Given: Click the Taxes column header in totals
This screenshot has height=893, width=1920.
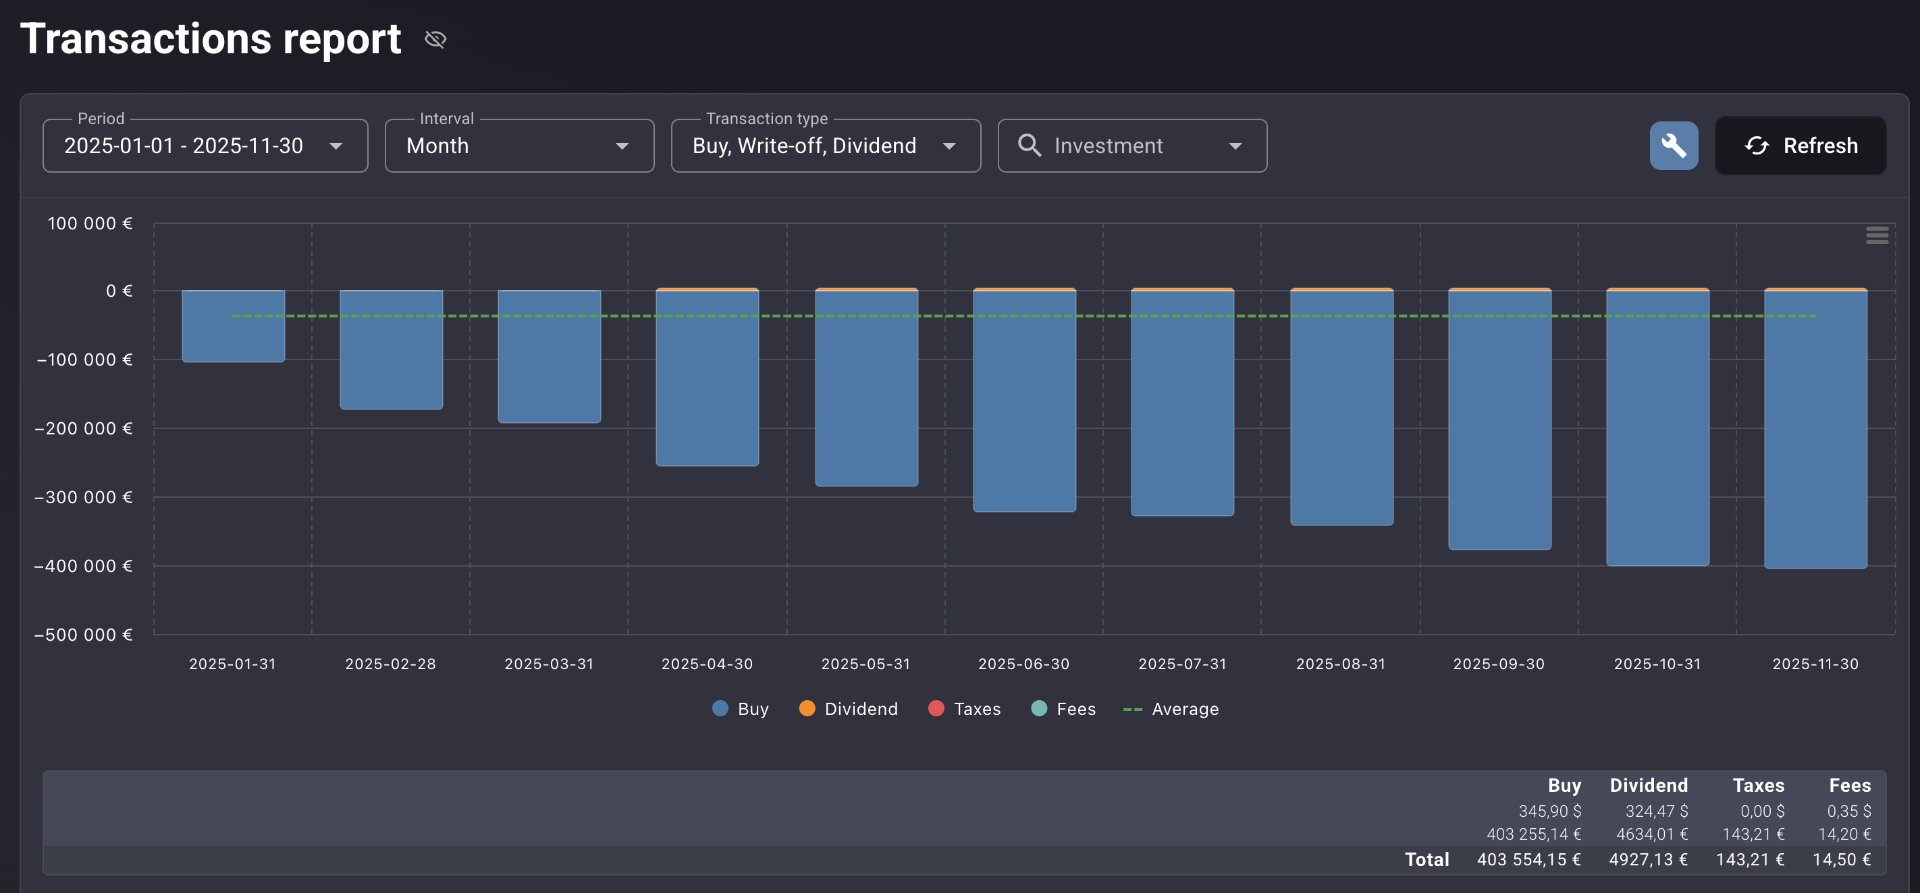Looking at the screenshot, I should click(1758, 786).
